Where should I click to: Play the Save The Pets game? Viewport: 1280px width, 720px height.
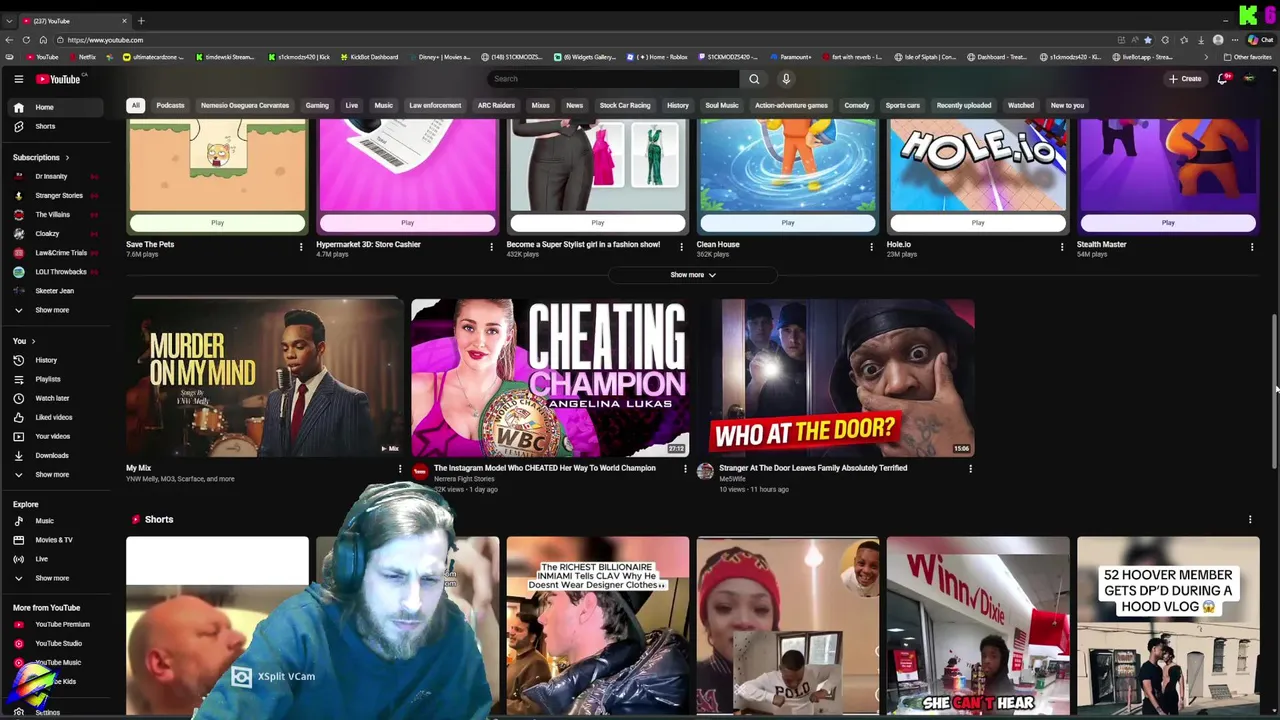pyautogui.click(x=217, y=223)
